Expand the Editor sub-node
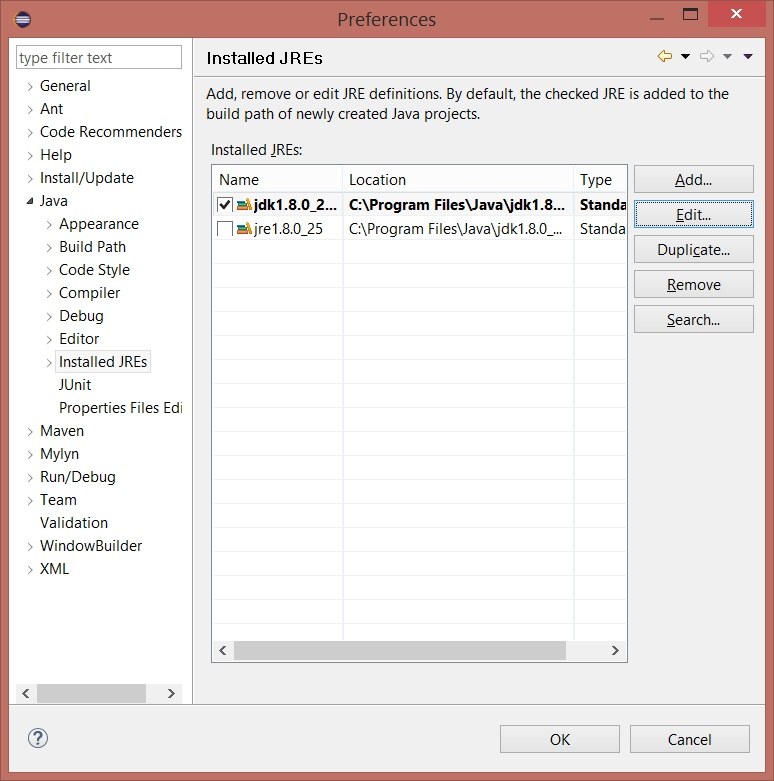This screenshot has height=781, width=774. (49, 340)
